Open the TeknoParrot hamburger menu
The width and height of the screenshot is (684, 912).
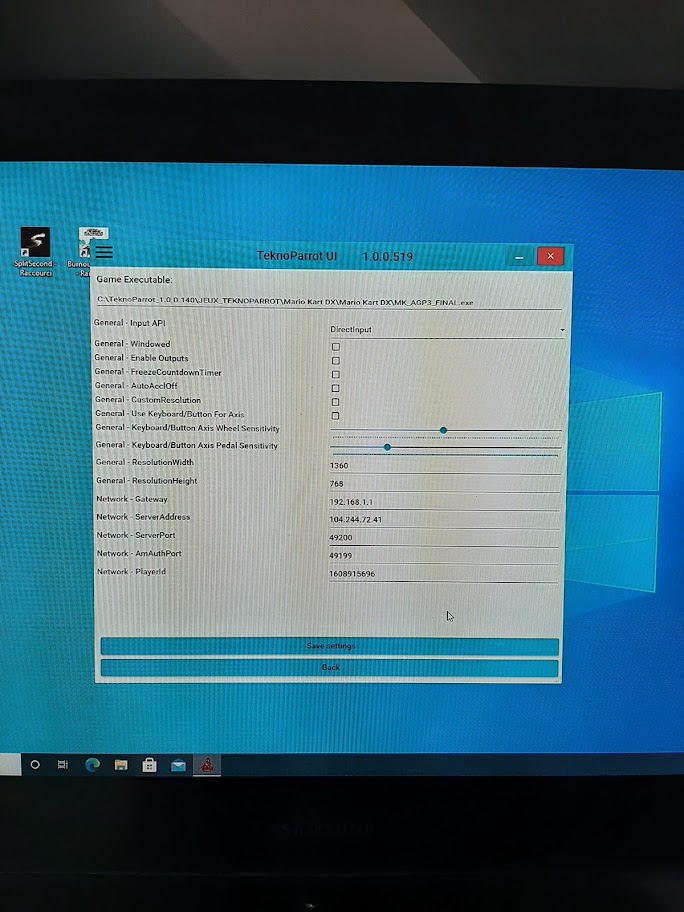[x=104, y=253]
